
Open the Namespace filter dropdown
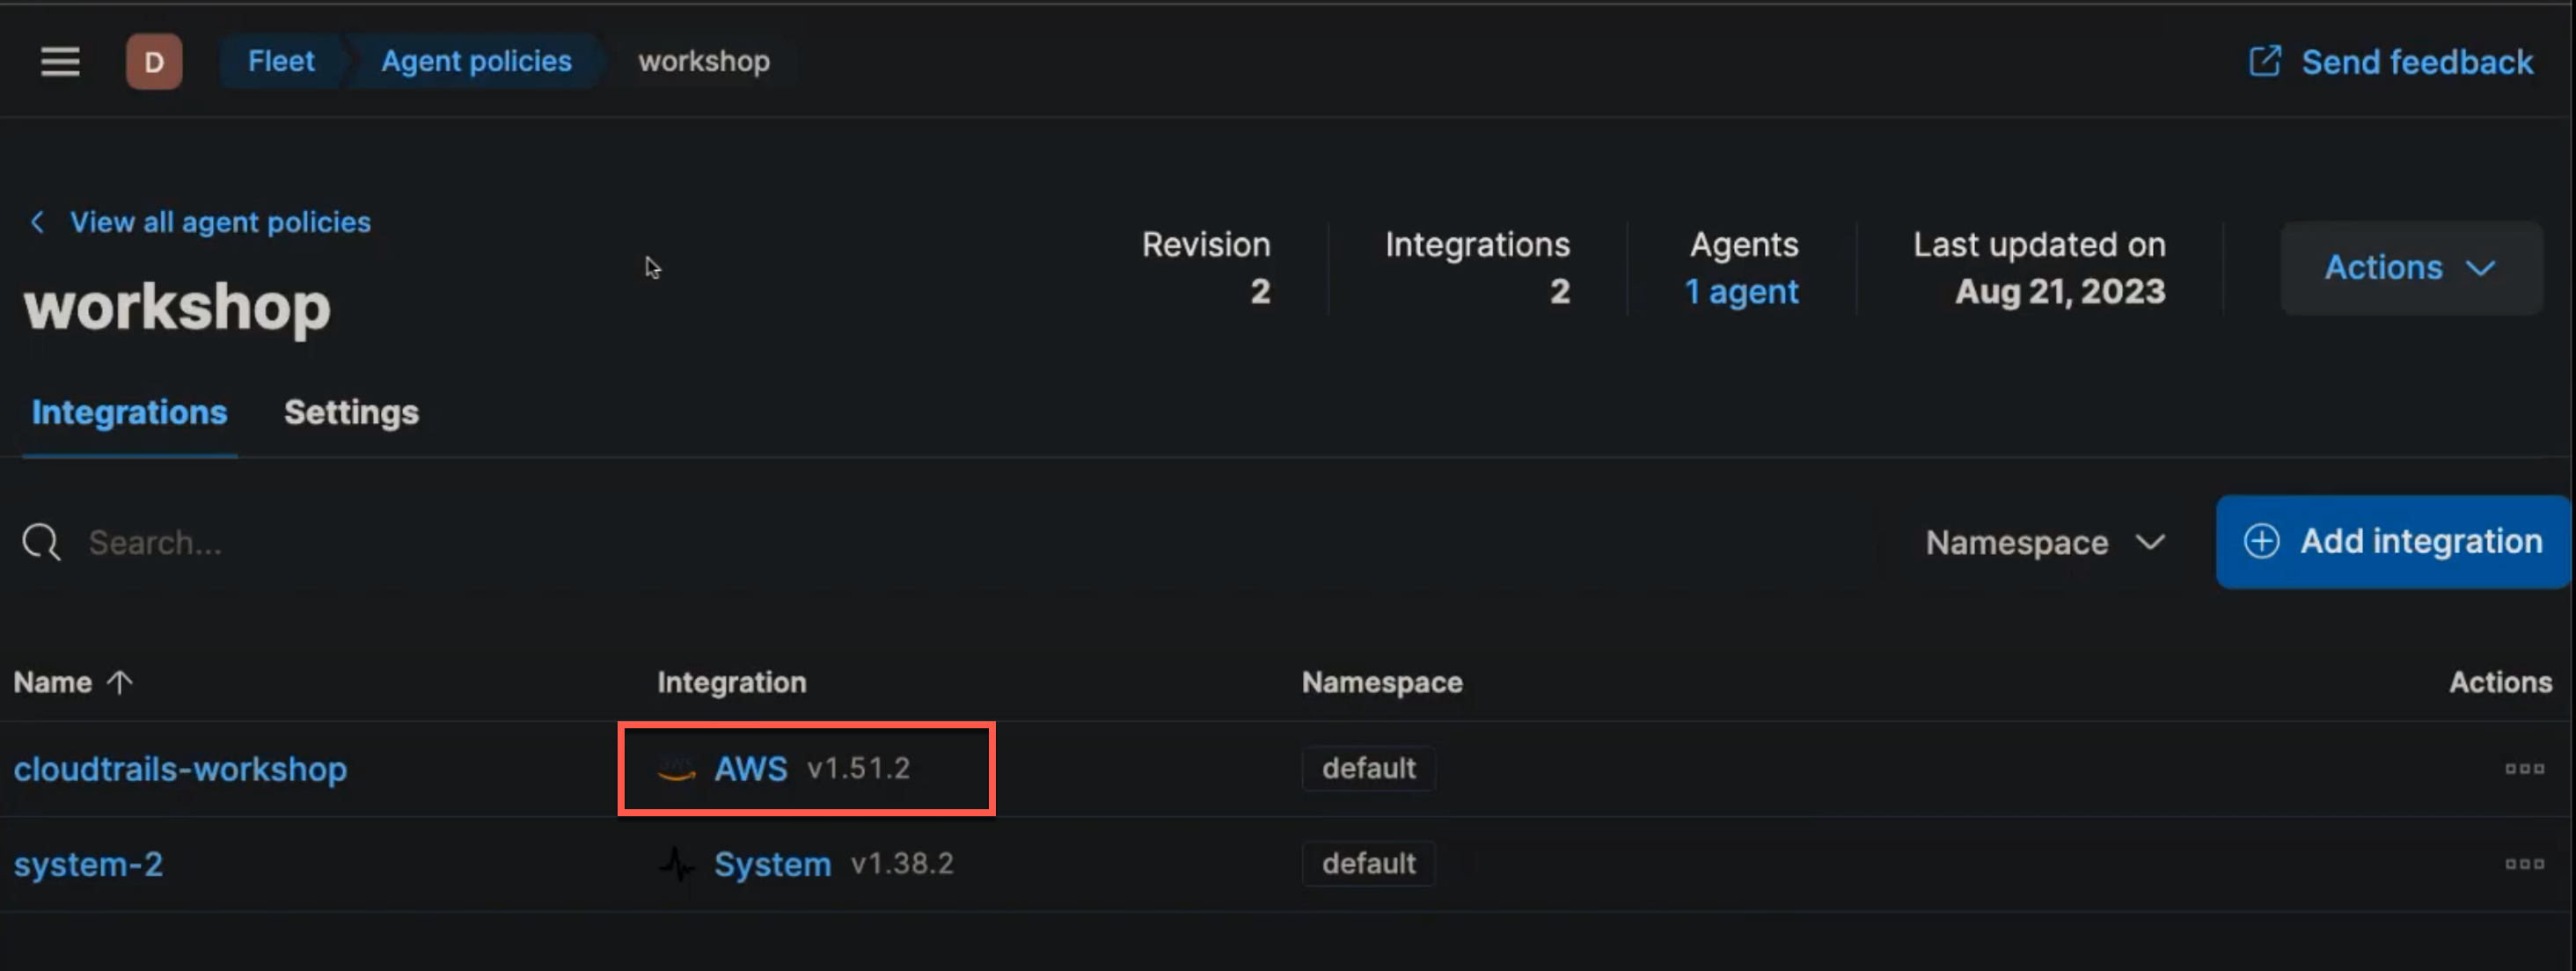coord(2044,542)
